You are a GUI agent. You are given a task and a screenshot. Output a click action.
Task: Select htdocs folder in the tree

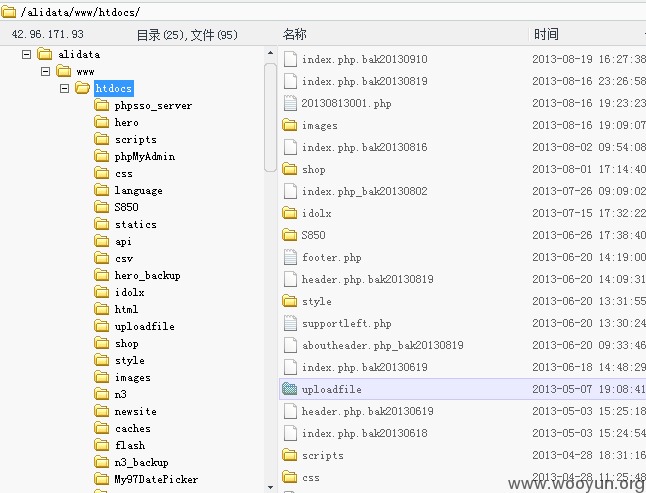click(113, 89)
